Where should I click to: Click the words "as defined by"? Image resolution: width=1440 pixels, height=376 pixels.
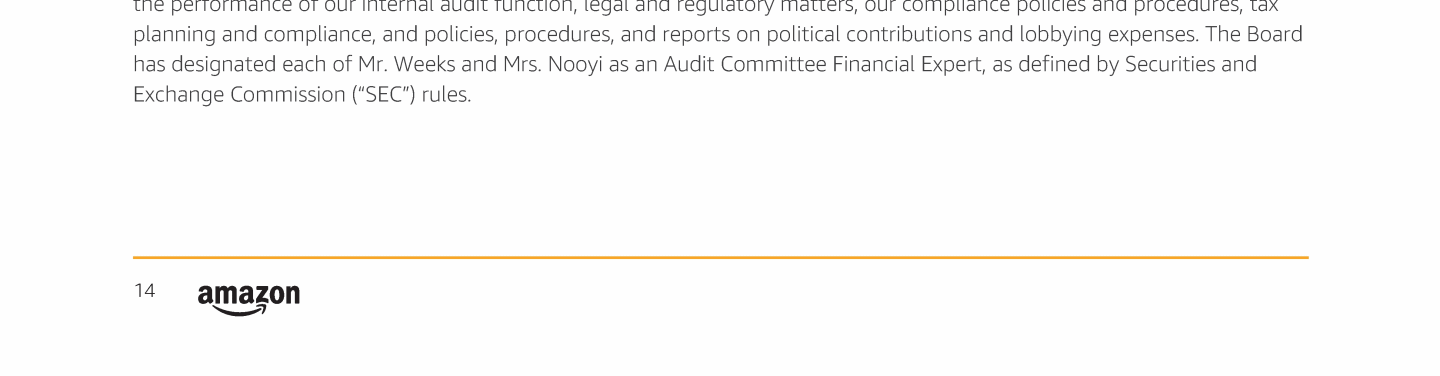coord(1054,64)
